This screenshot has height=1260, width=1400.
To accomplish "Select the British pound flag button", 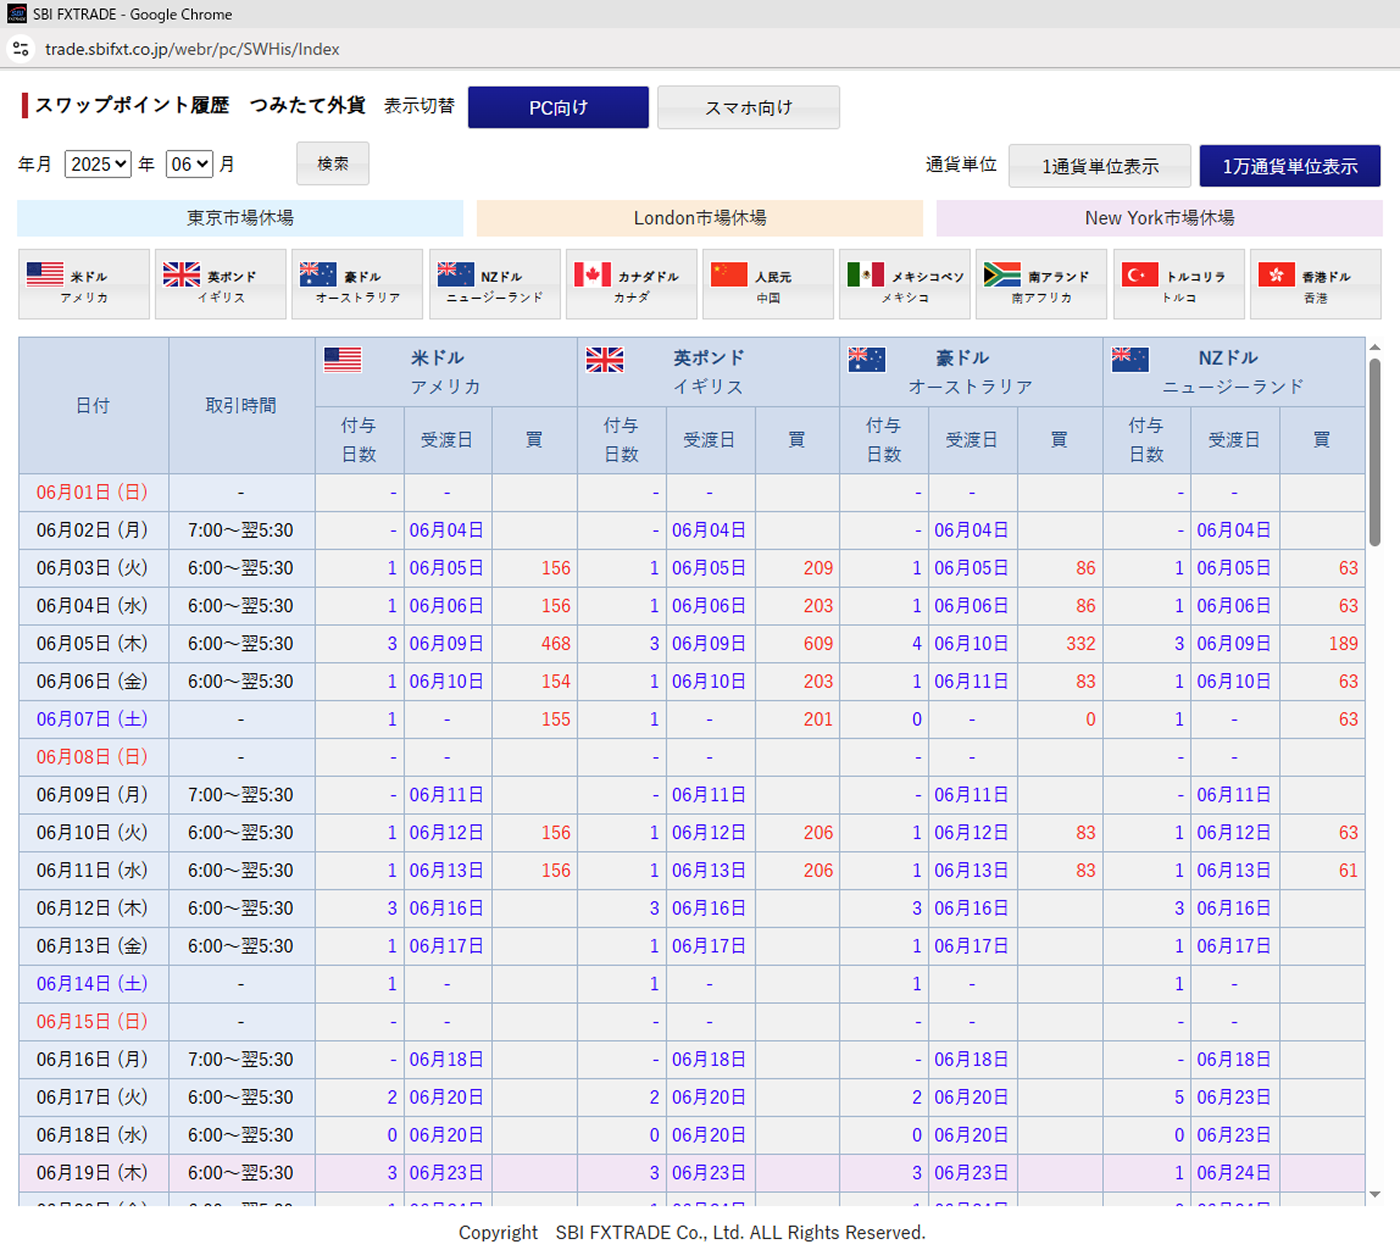I will [221, 284].
